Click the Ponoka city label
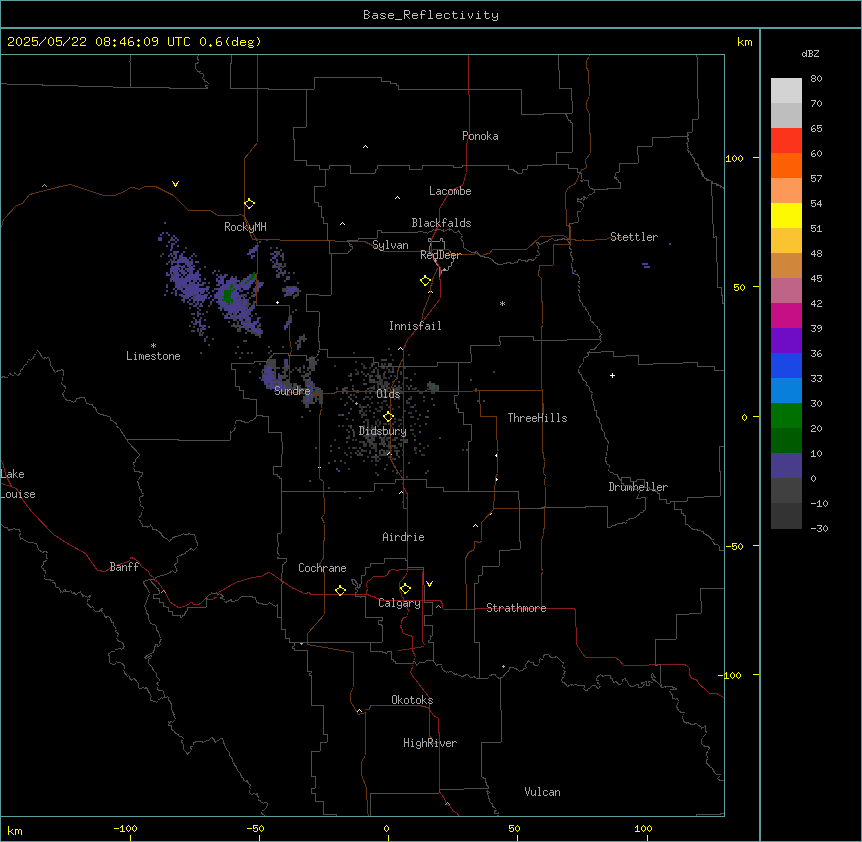 click(x=480, y=136)
